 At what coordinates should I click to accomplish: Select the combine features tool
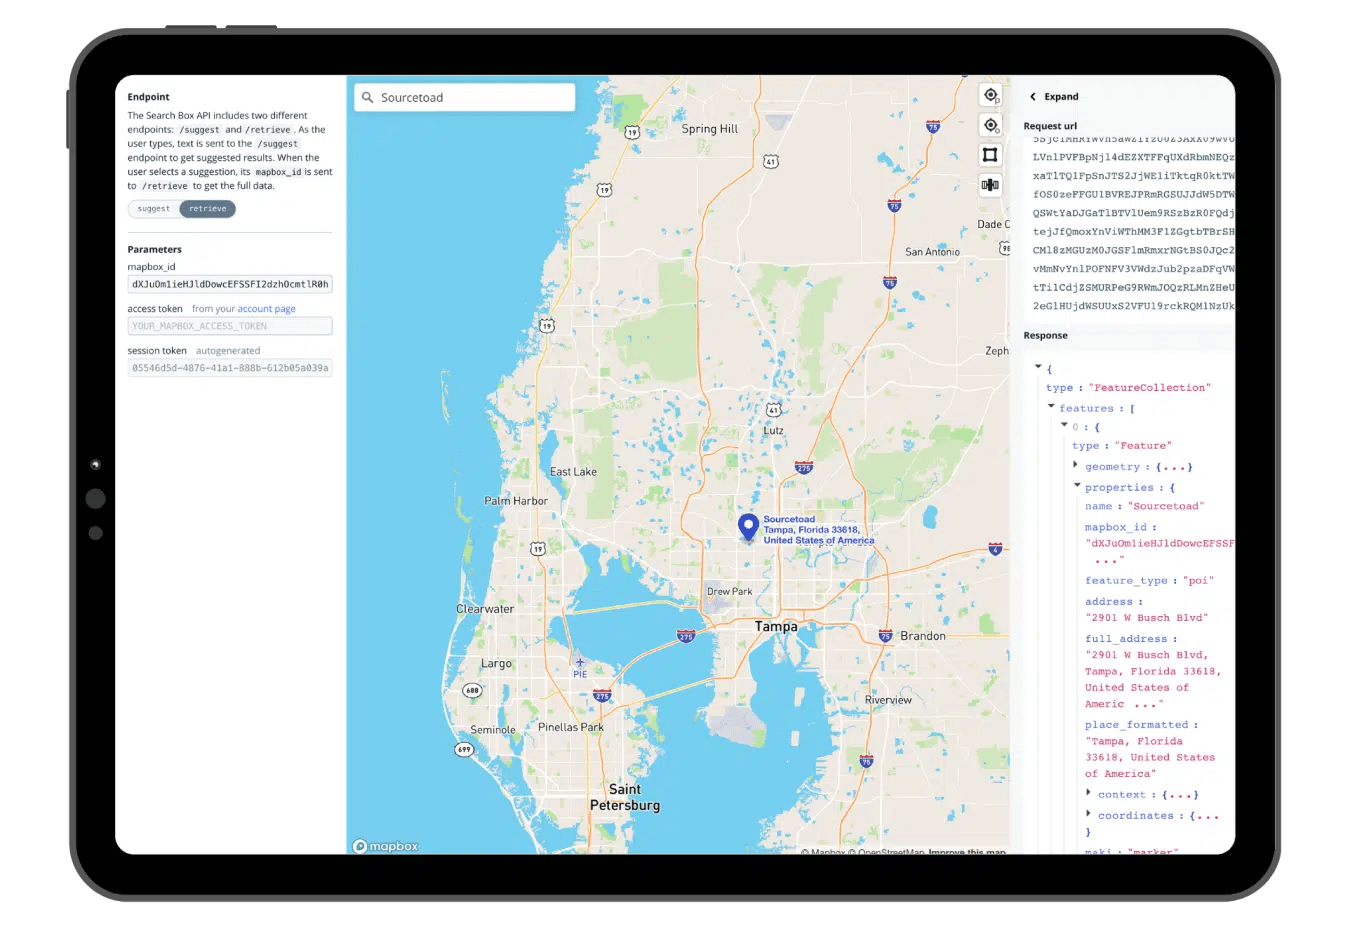tap(990, 185)
